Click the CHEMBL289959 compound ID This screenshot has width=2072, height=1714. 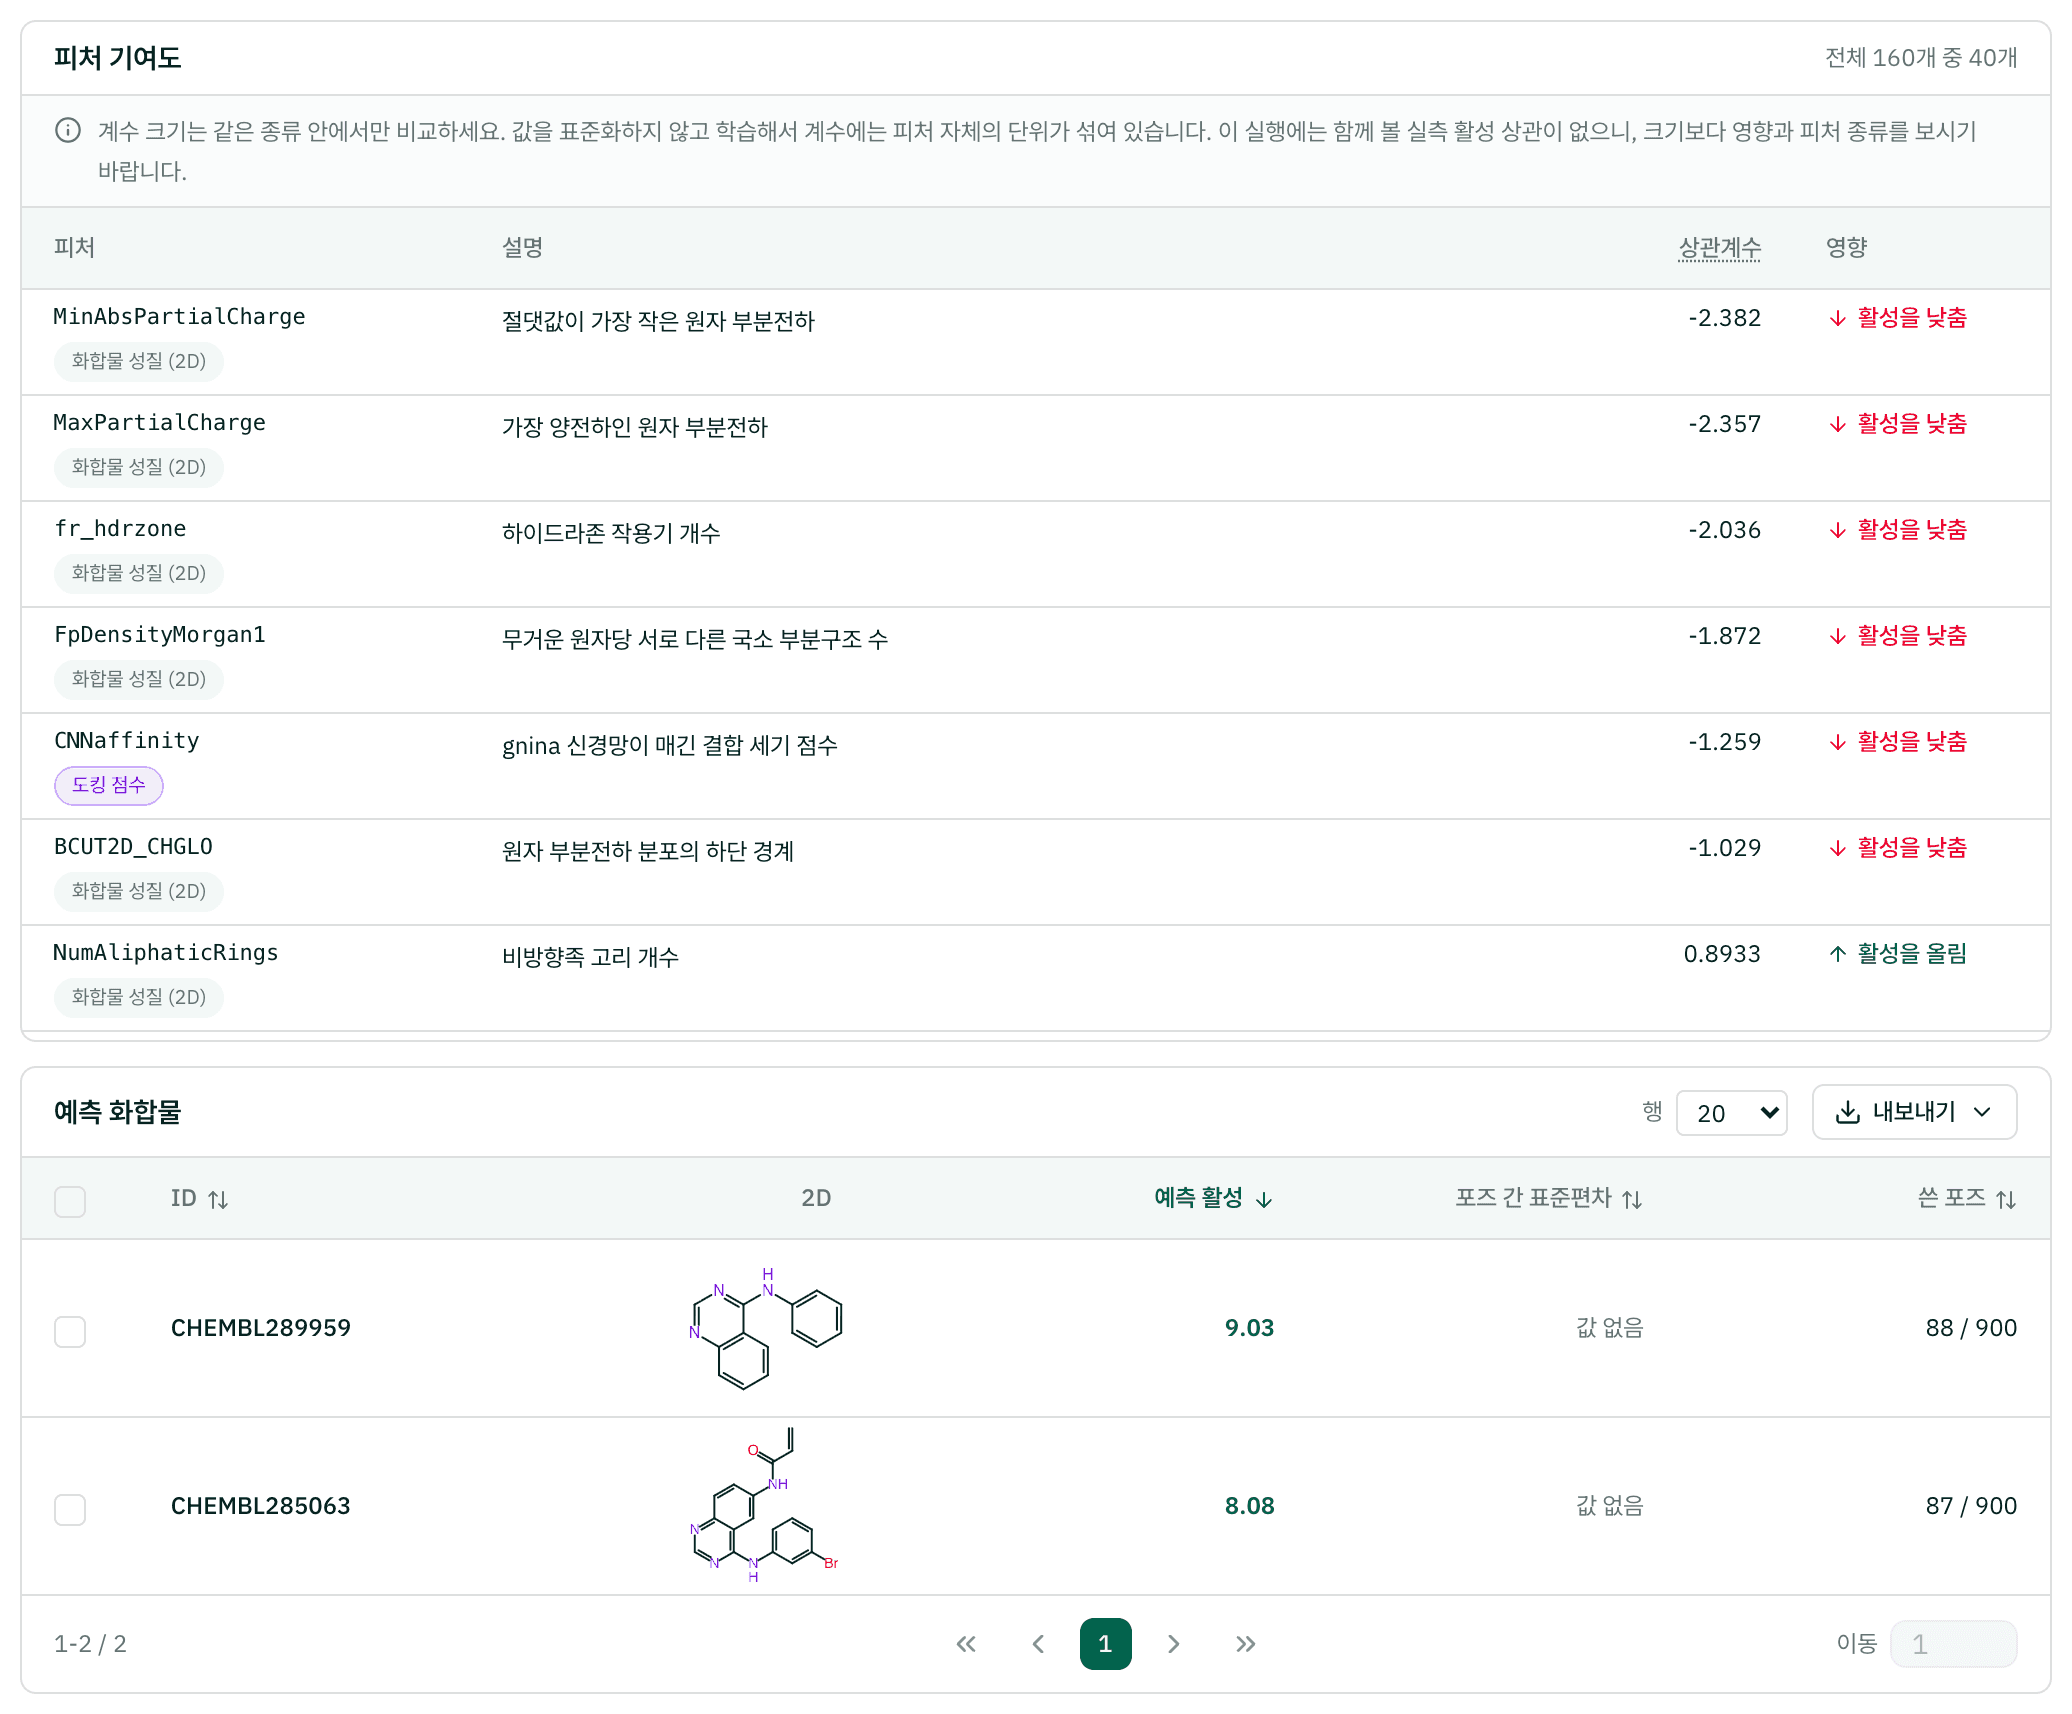click(x=260, y=1328)
